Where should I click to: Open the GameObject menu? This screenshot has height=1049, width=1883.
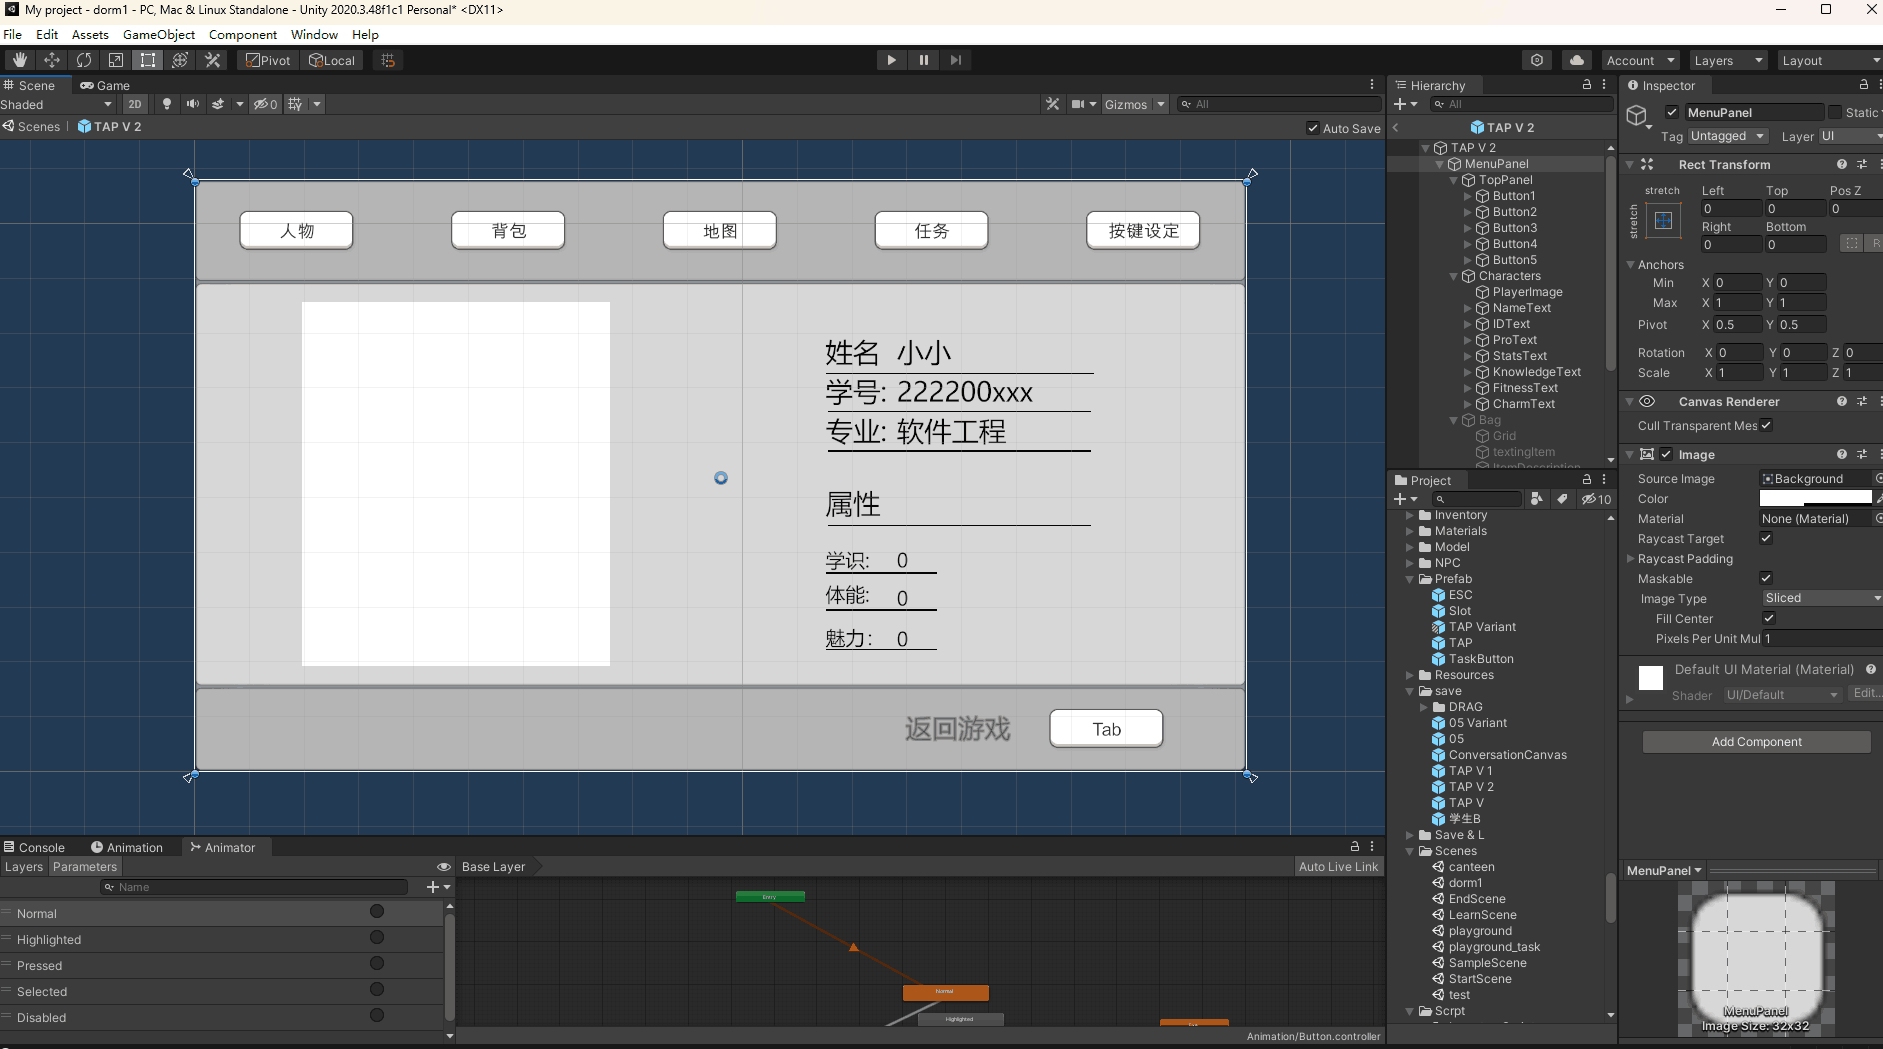159,34
